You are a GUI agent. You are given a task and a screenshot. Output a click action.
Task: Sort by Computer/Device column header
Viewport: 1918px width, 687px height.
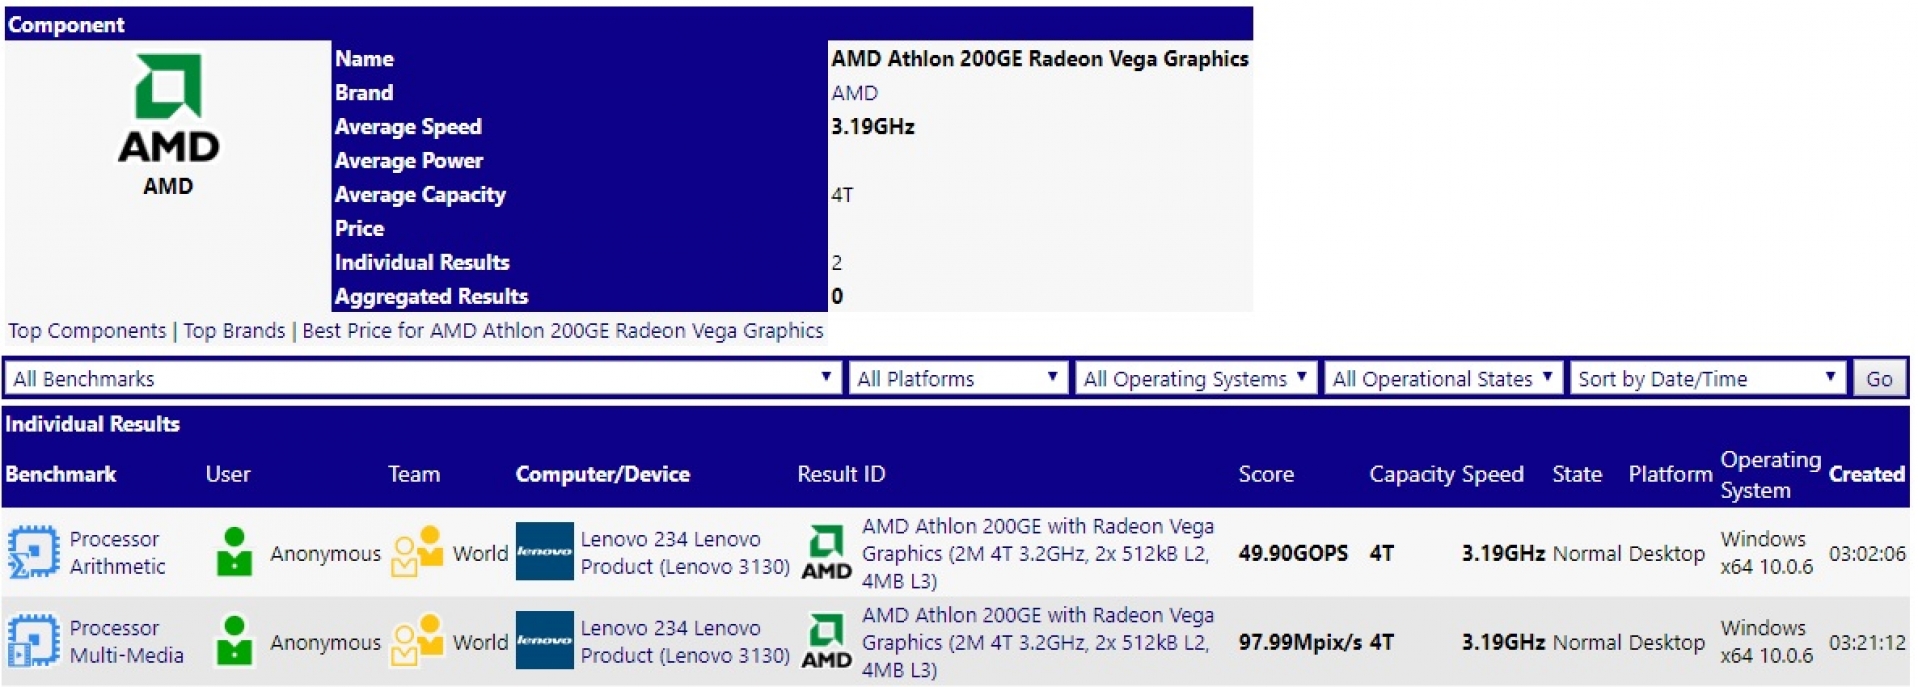603,474
